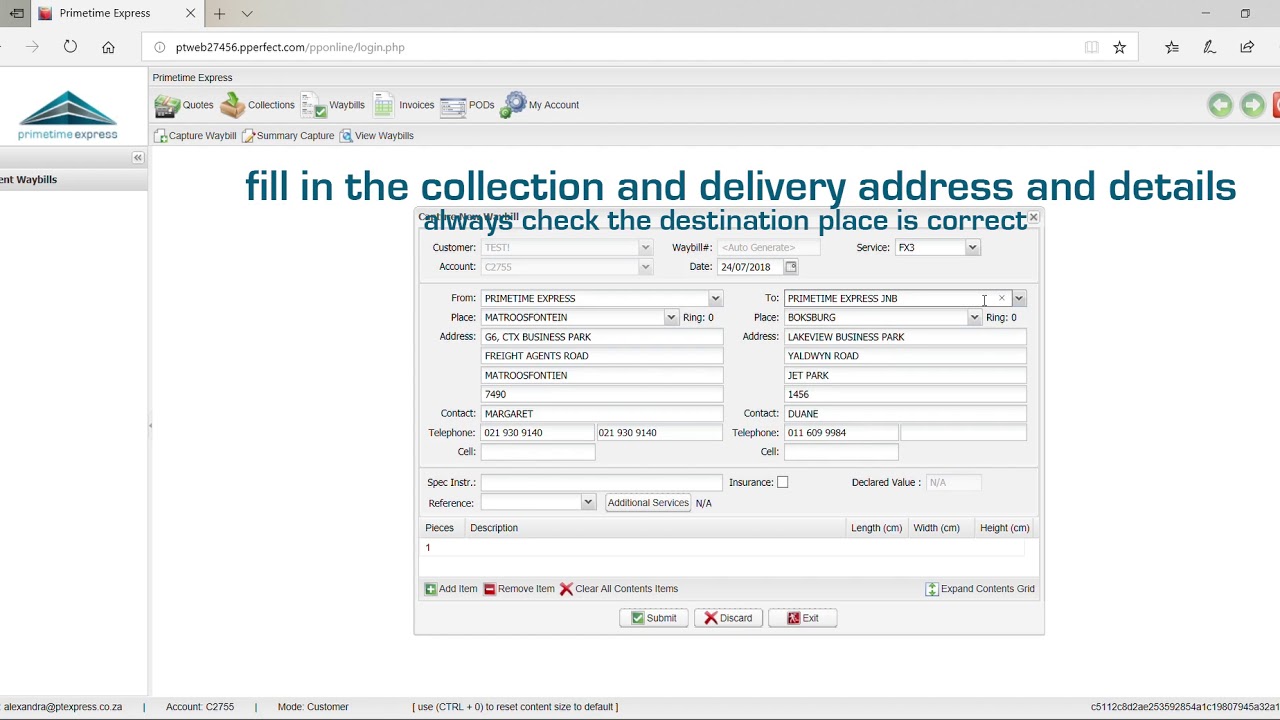This screenshot has width=1280, height=720.
Task: Select Summary Capture submenu
Action: click(x=288, y=136)
